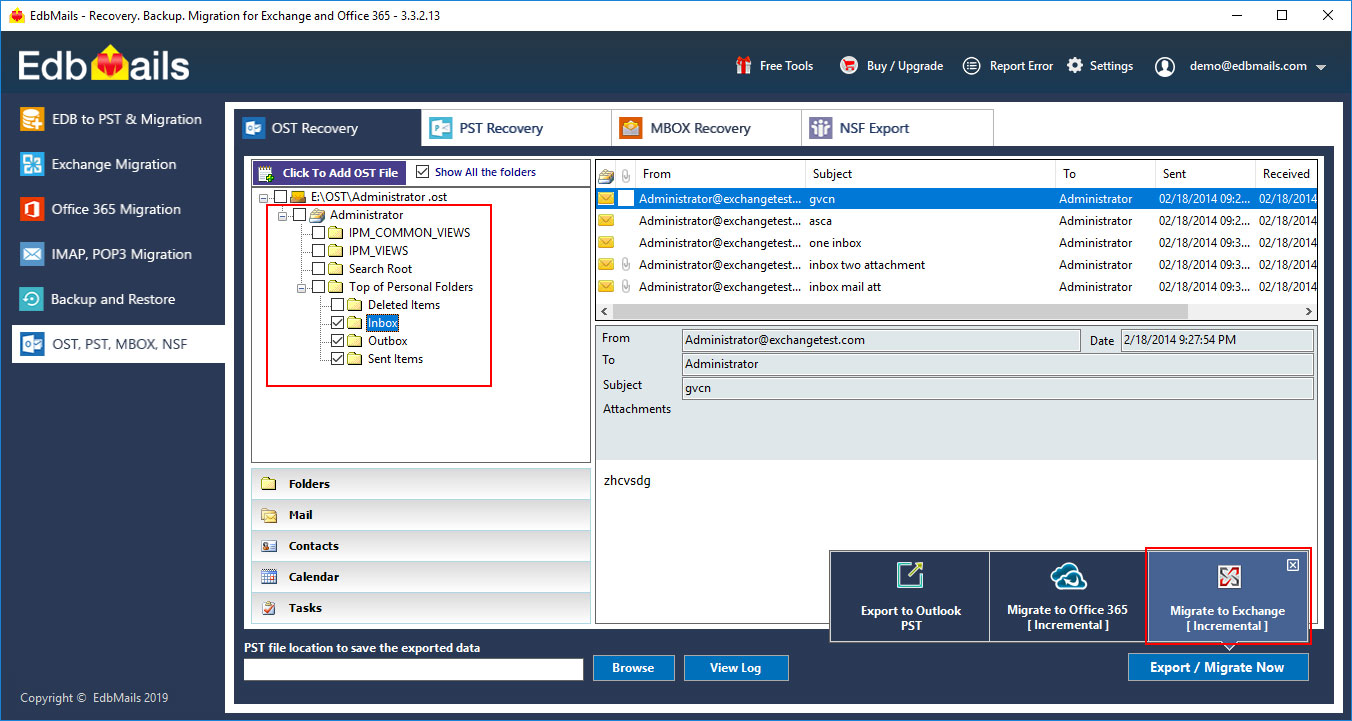Click the Migrate to Office 365 cloud icon

coord(1068,576)
